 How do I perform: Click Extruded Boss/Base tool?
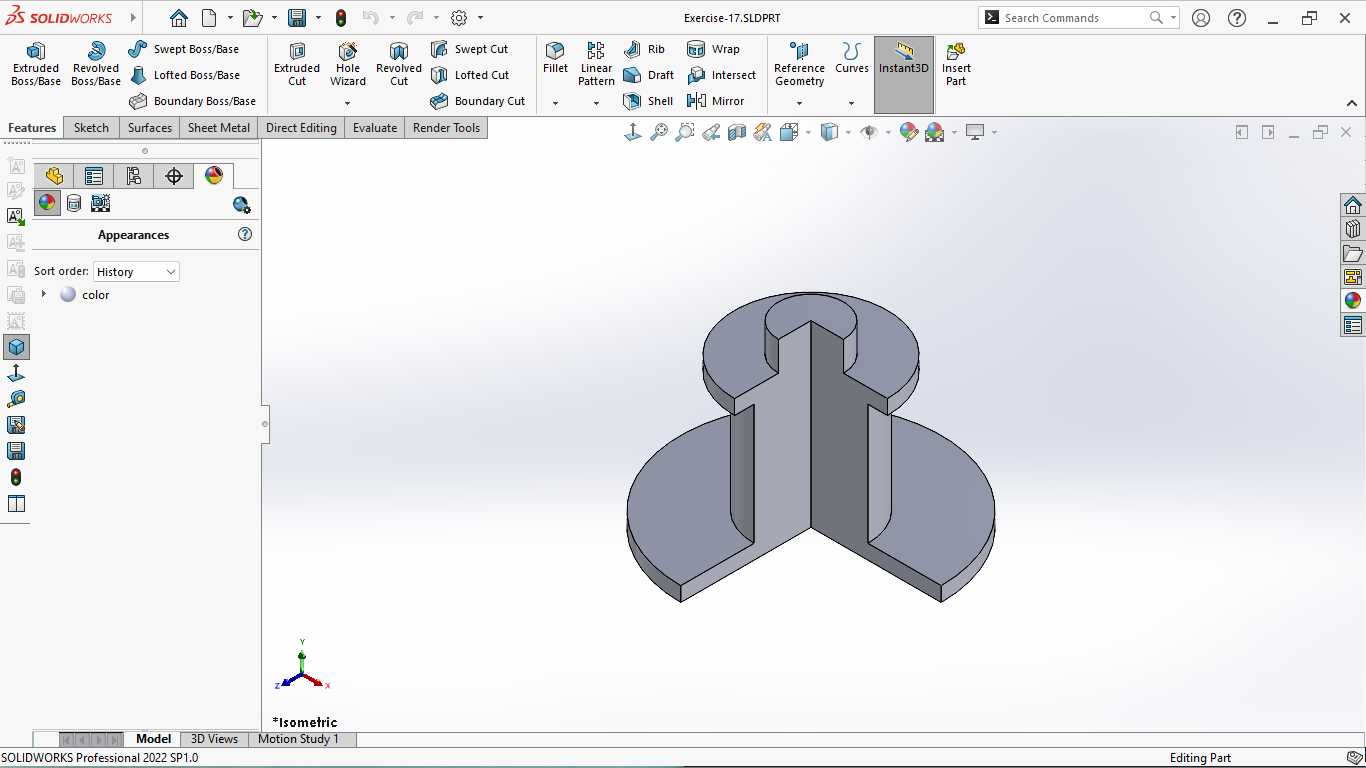coord(36,64)
